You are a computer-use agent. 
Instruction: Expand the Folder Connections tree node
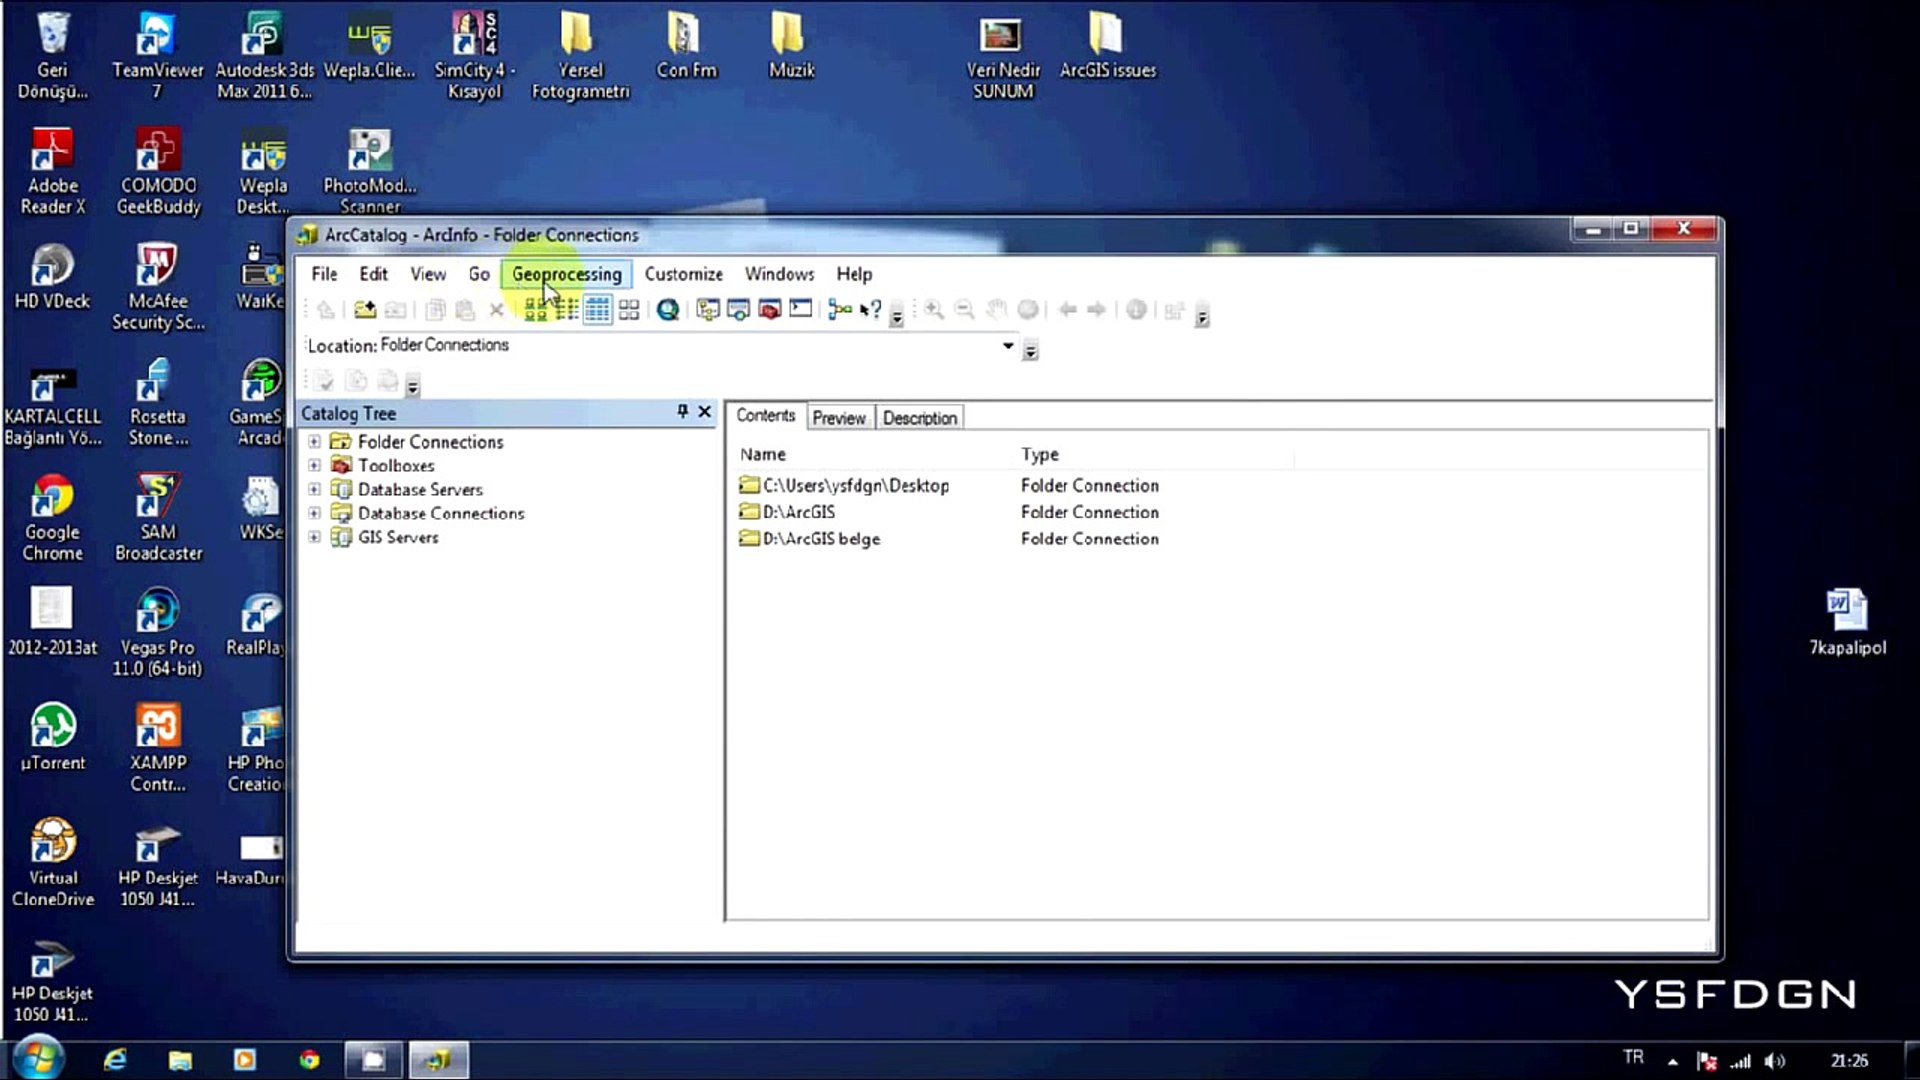tap(314, 441)
